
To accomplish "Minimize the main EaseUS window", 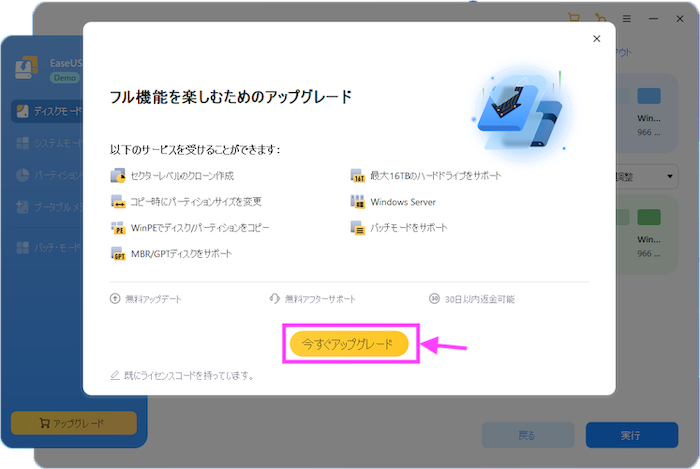I will (x=653, y=19).
